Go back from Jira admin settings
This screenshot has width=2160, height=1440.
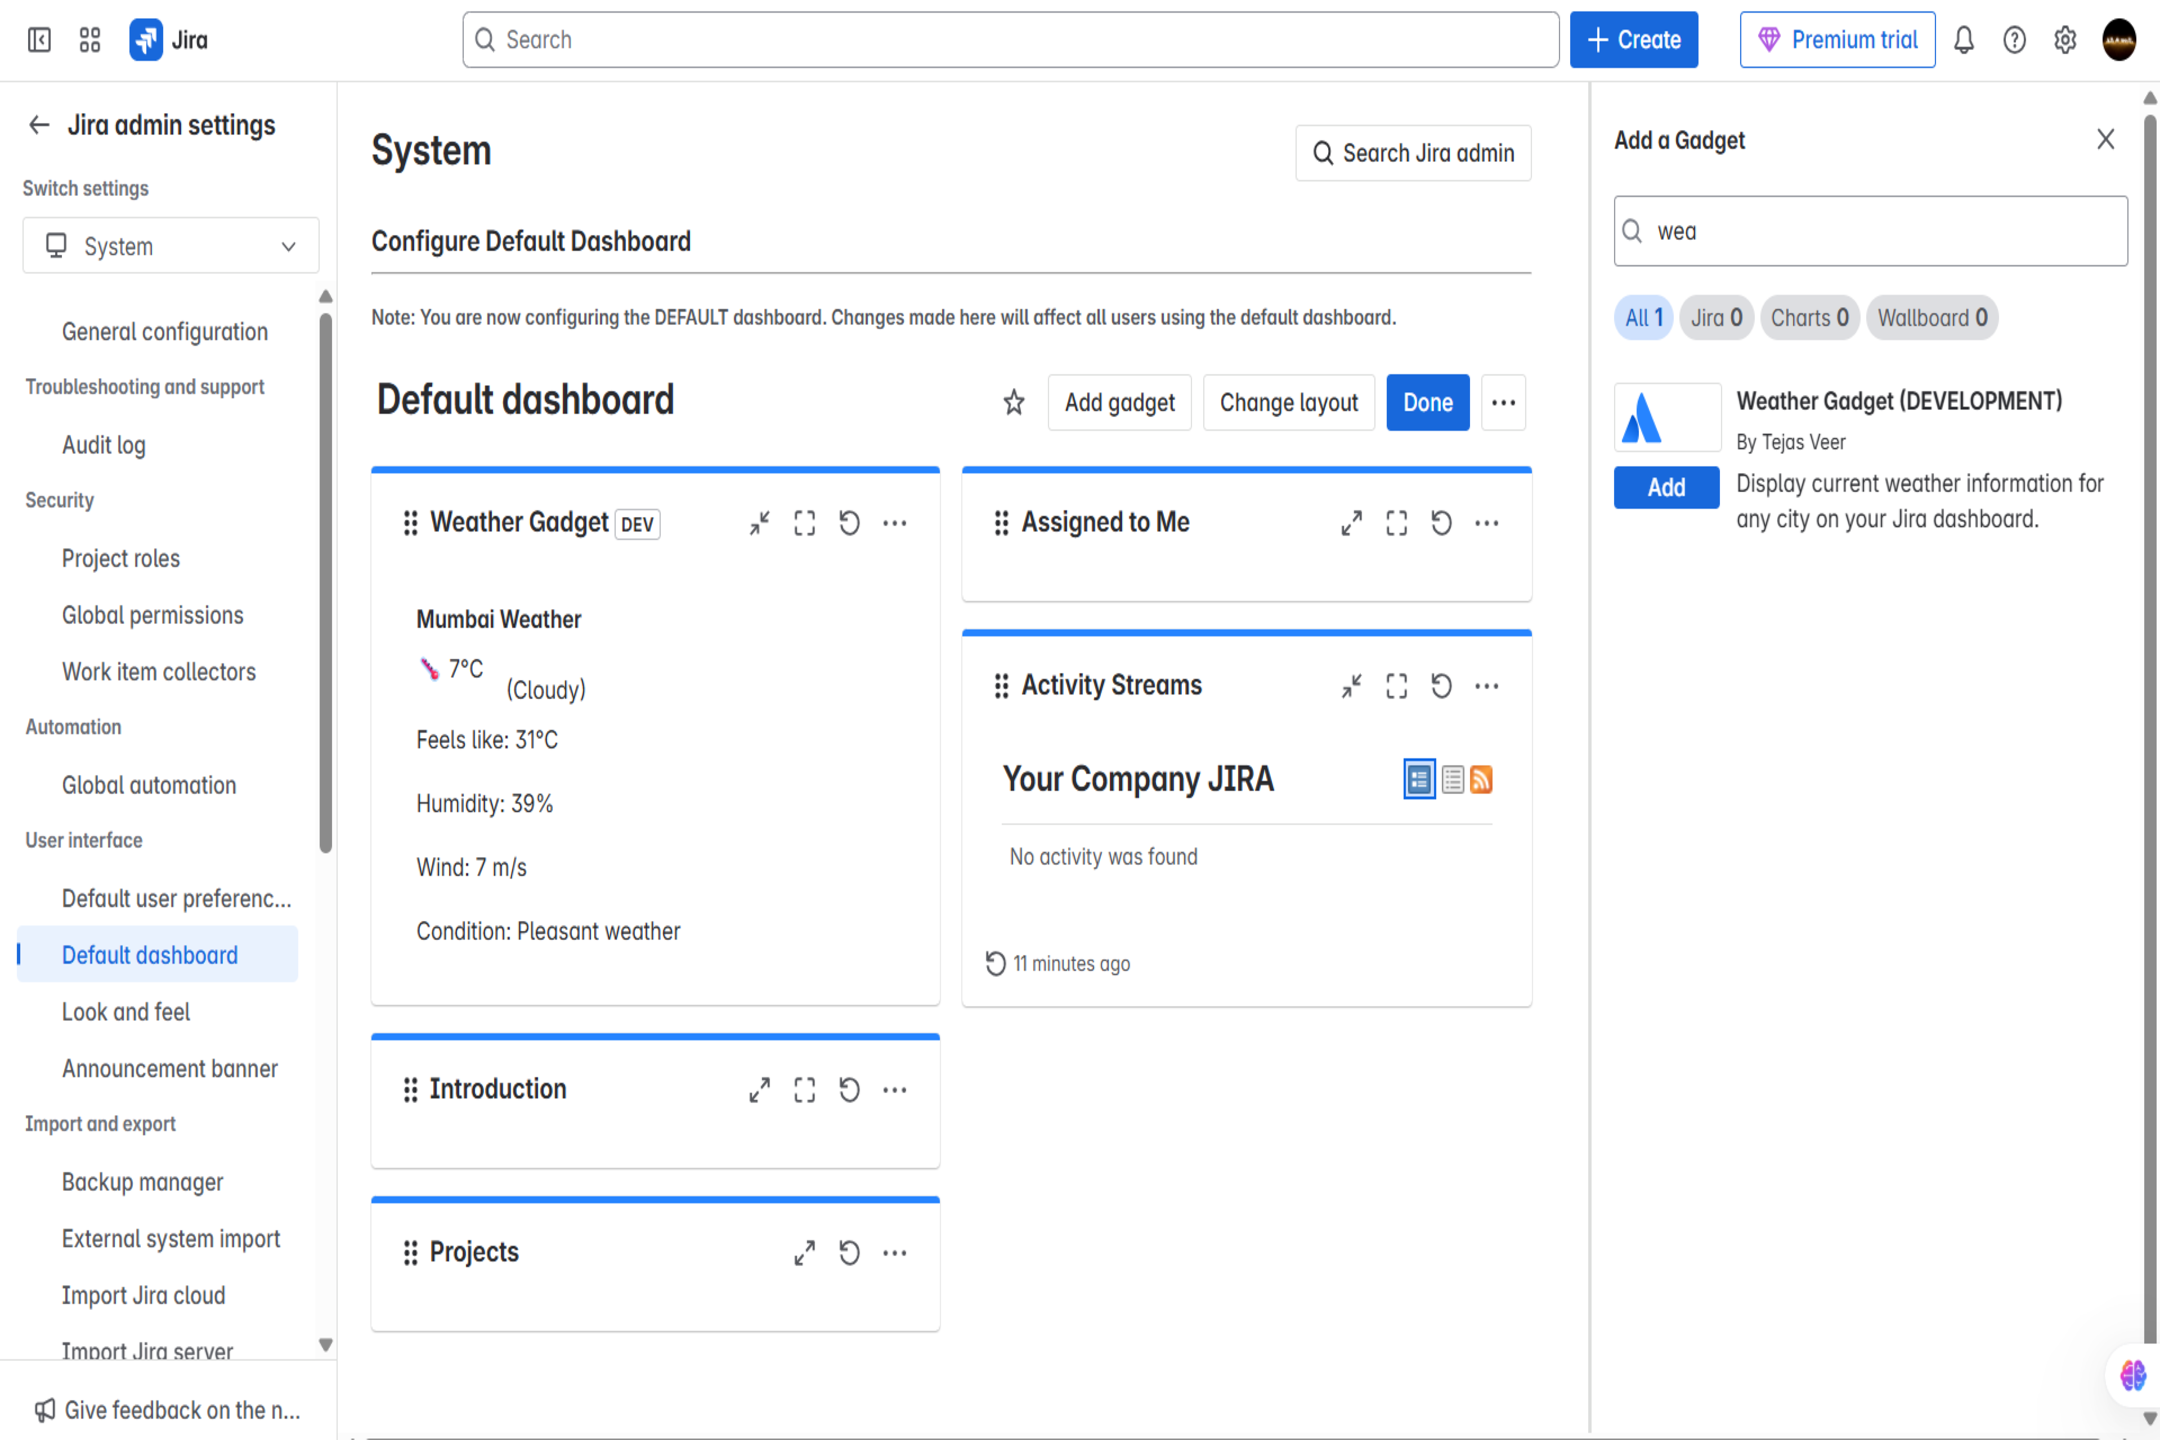tap(39, 125)
